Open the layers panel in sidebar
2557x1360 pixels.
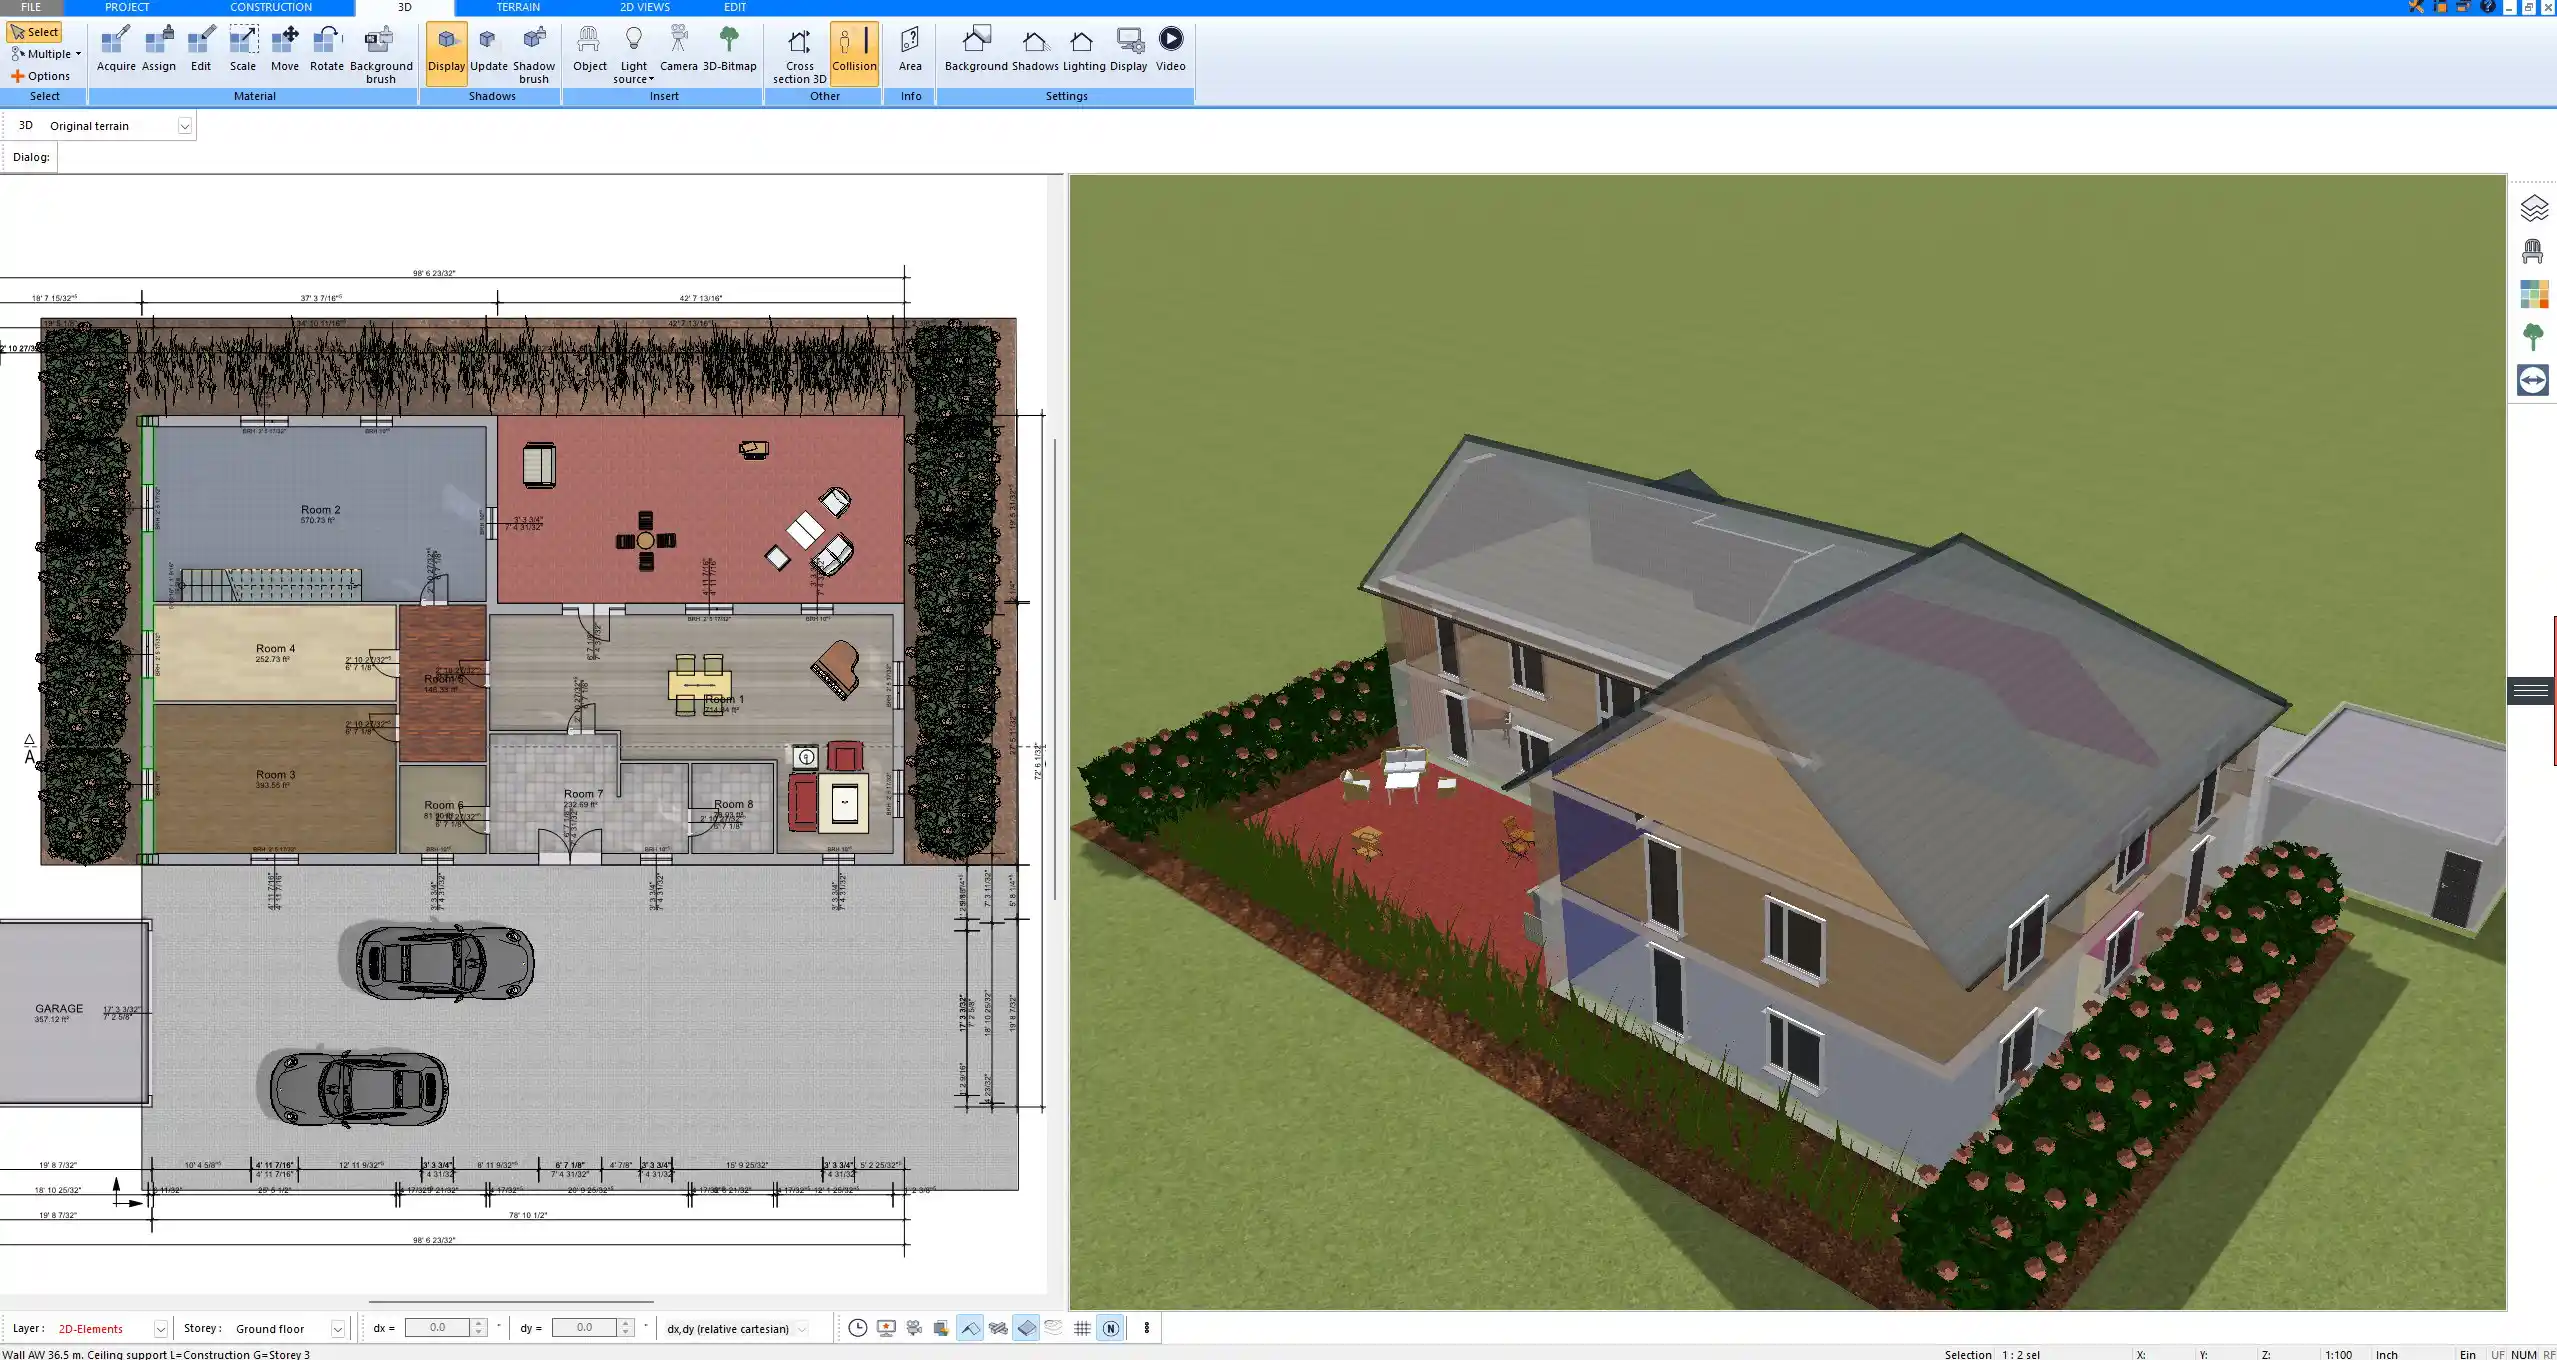click(x=2532, y=208)
